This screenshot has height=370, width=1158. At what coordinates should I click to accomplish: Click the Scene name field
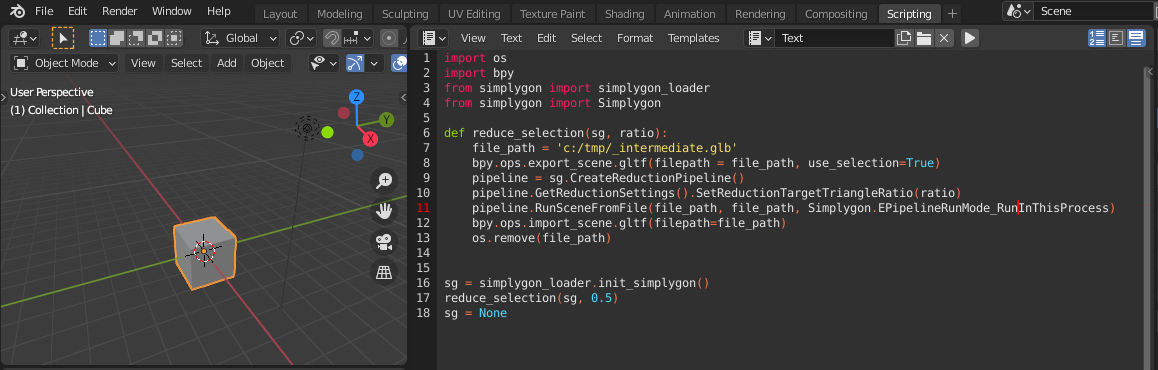pos(1095,11)
